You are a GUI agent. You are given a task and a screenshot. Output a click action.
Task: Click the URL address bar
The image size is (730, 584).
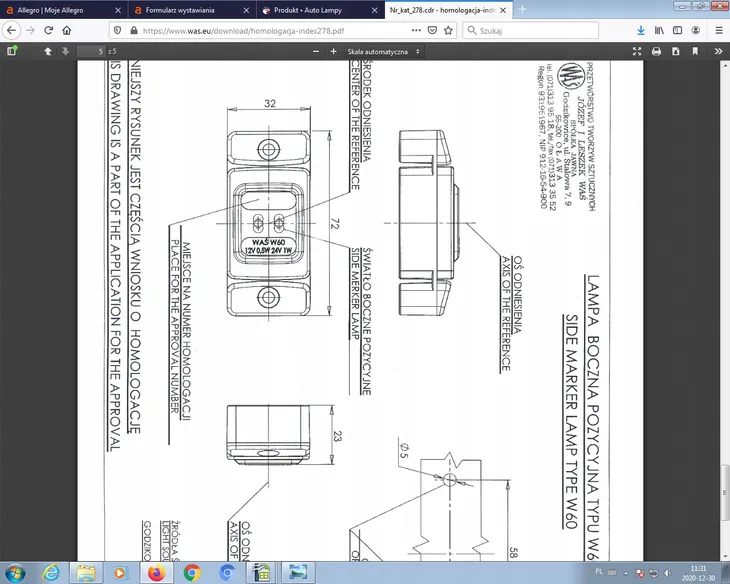point(275,30)
